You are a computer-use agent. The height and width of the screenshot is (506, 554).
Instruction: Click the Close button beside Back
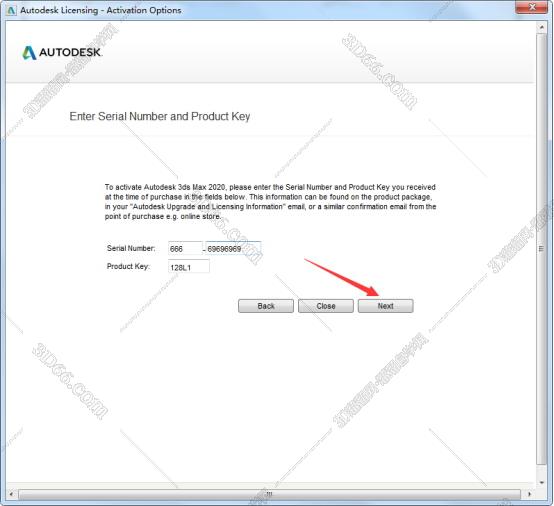(x=326, y=306)
